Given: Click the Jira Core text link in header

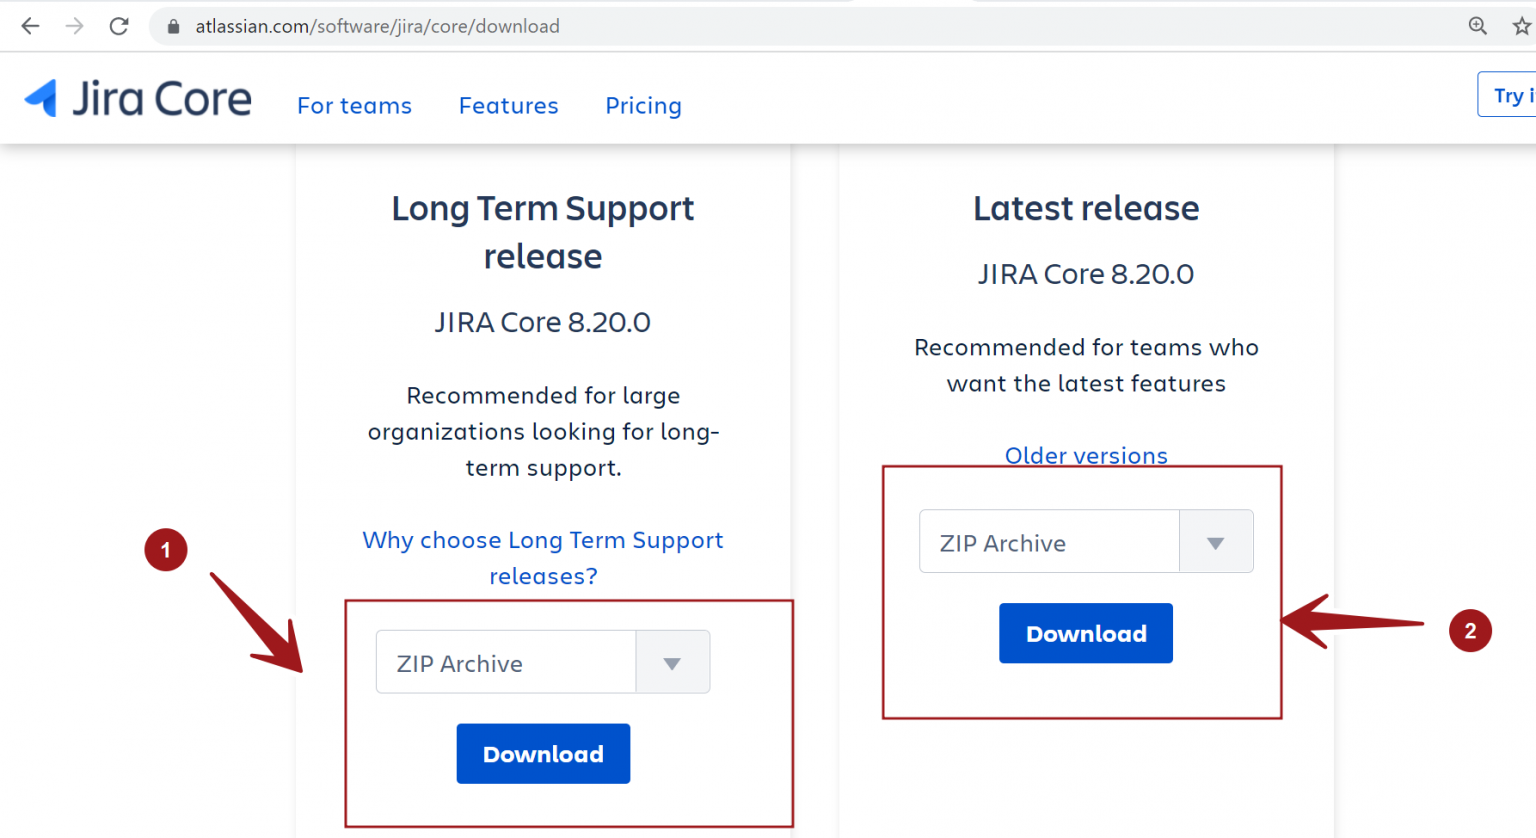Looking at the screenshot, I should pyautogui.click(x=163, y=97).
